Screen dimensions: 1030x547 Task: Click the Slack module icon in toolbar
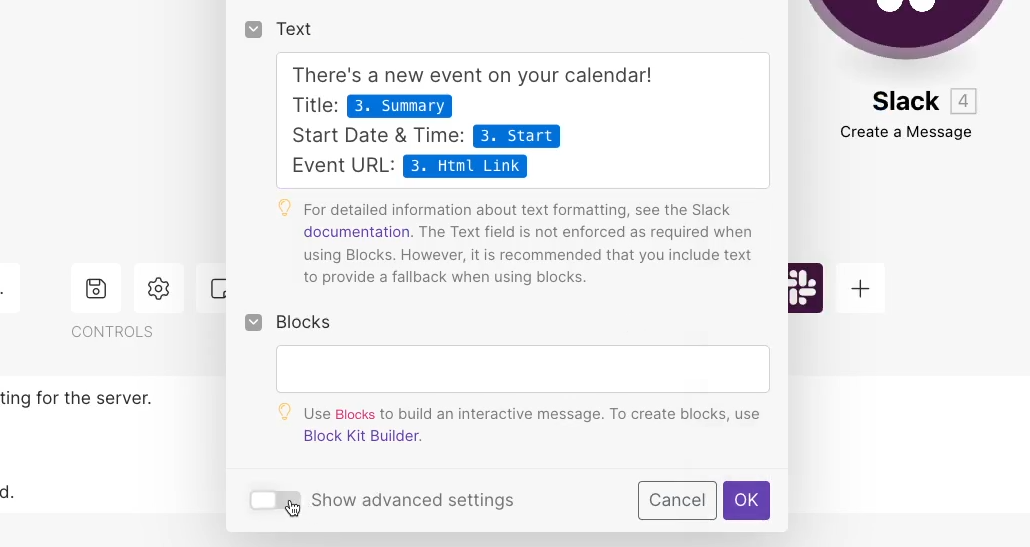[805, 288]
